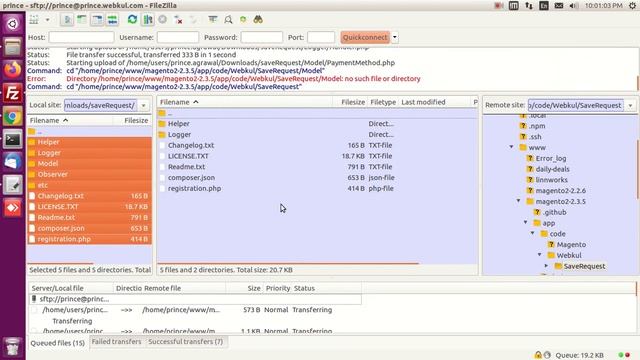Screen dimensions: 640x360
Task: Collapse the www folder in remote tree
Action: point(511,147)
